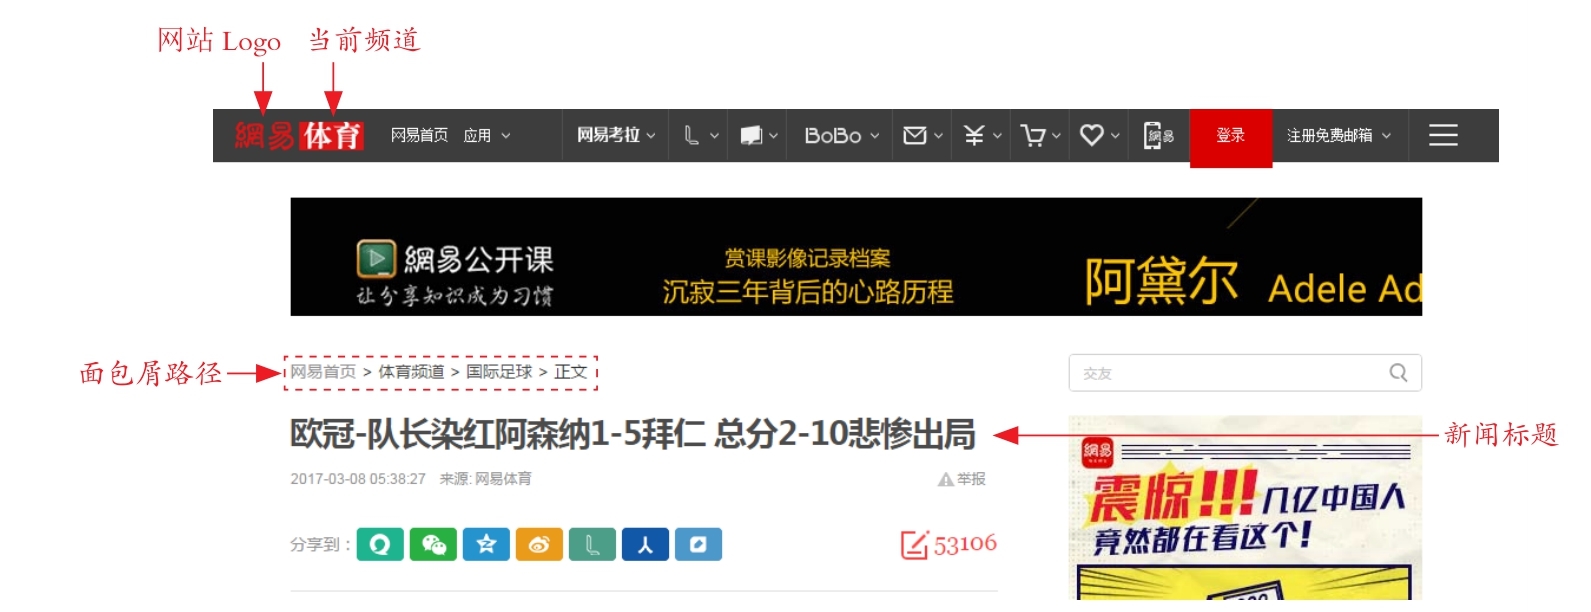Open the mail envelope dropdown
The width and height of the screenshot is (1591, 612).
(x=922, y=135)
